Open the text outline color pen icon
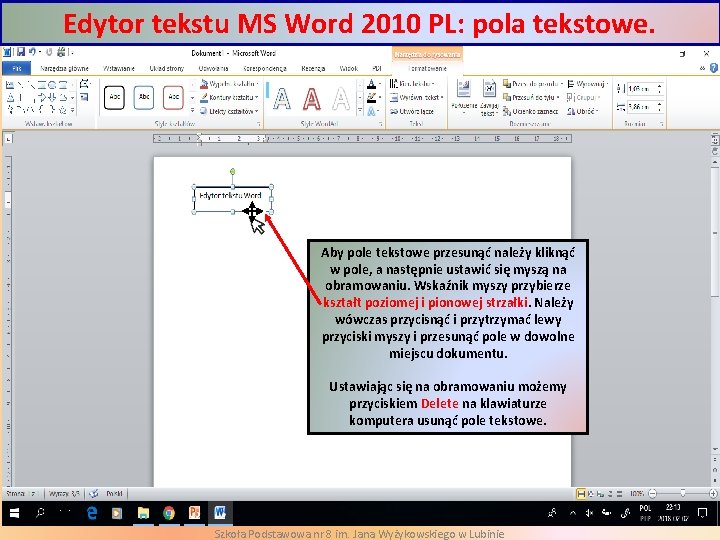Viewport: 720px width, 540px height. click(372, 97)
